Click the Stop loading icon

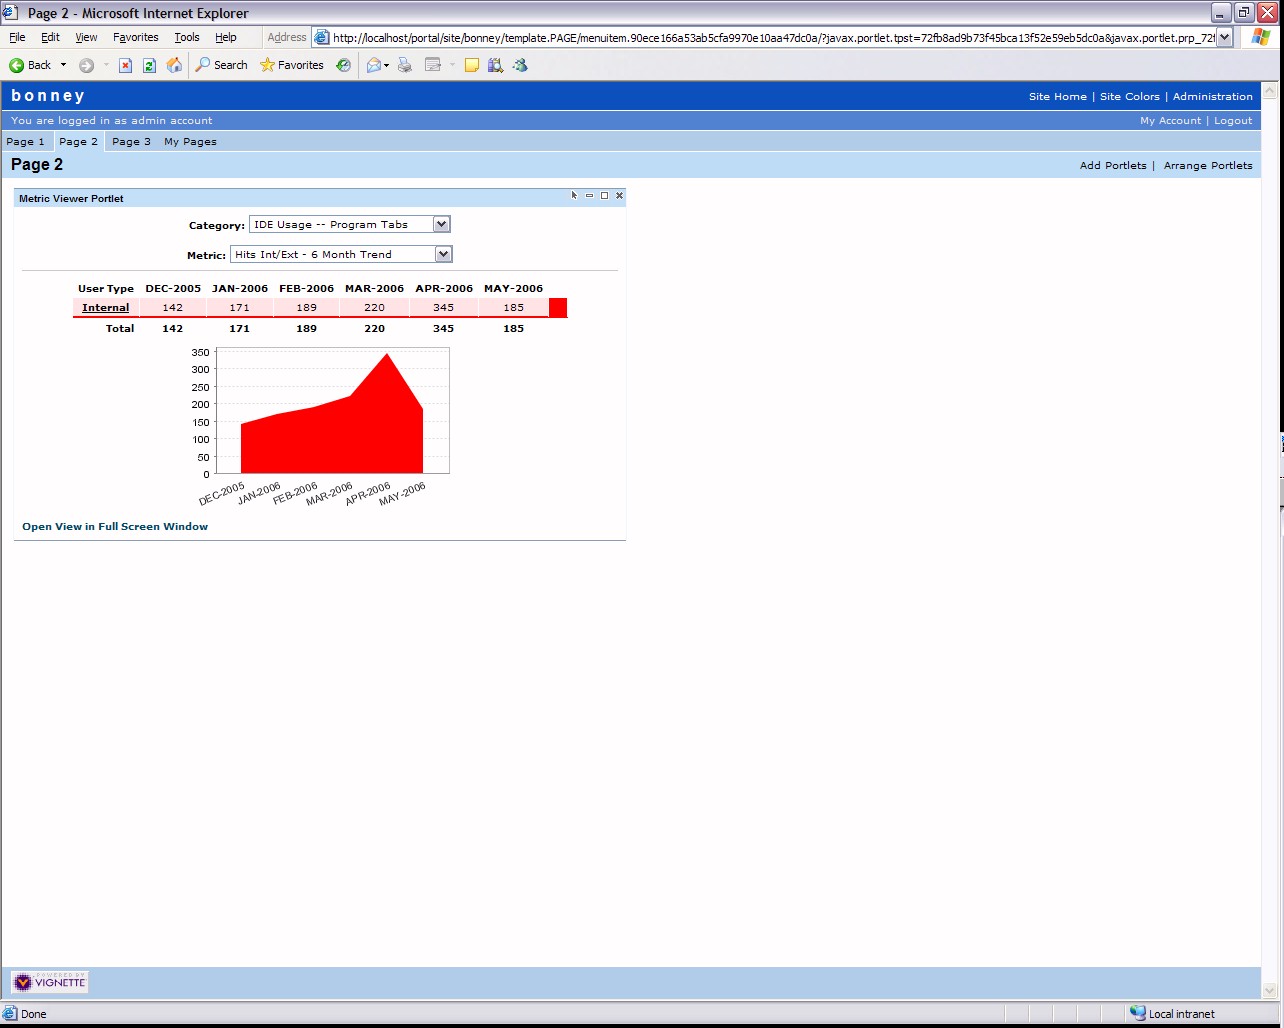(x=125, y=65)
